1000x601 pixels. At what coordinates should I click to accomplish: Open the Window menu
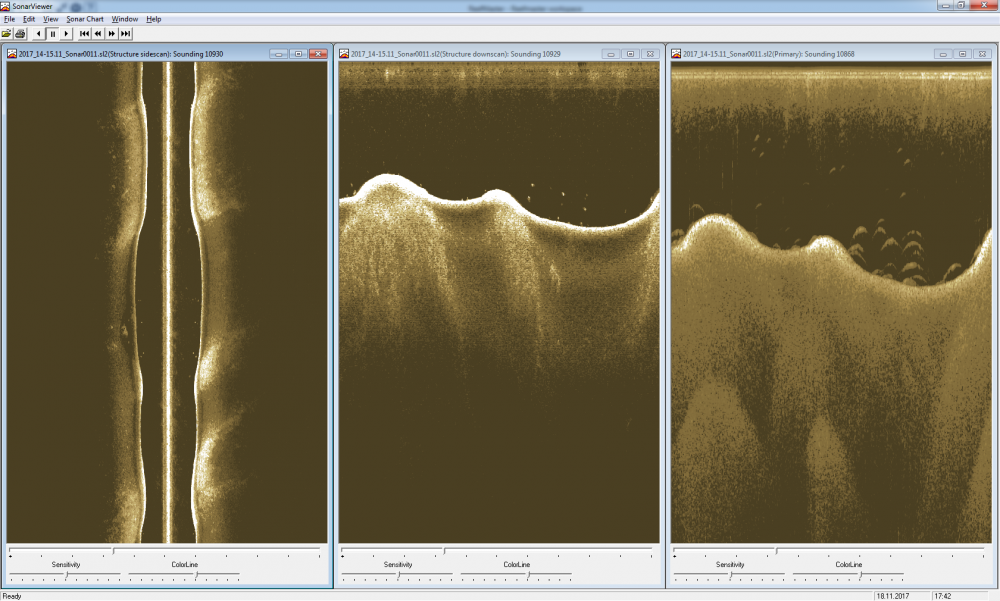click(x=125, y=19)
